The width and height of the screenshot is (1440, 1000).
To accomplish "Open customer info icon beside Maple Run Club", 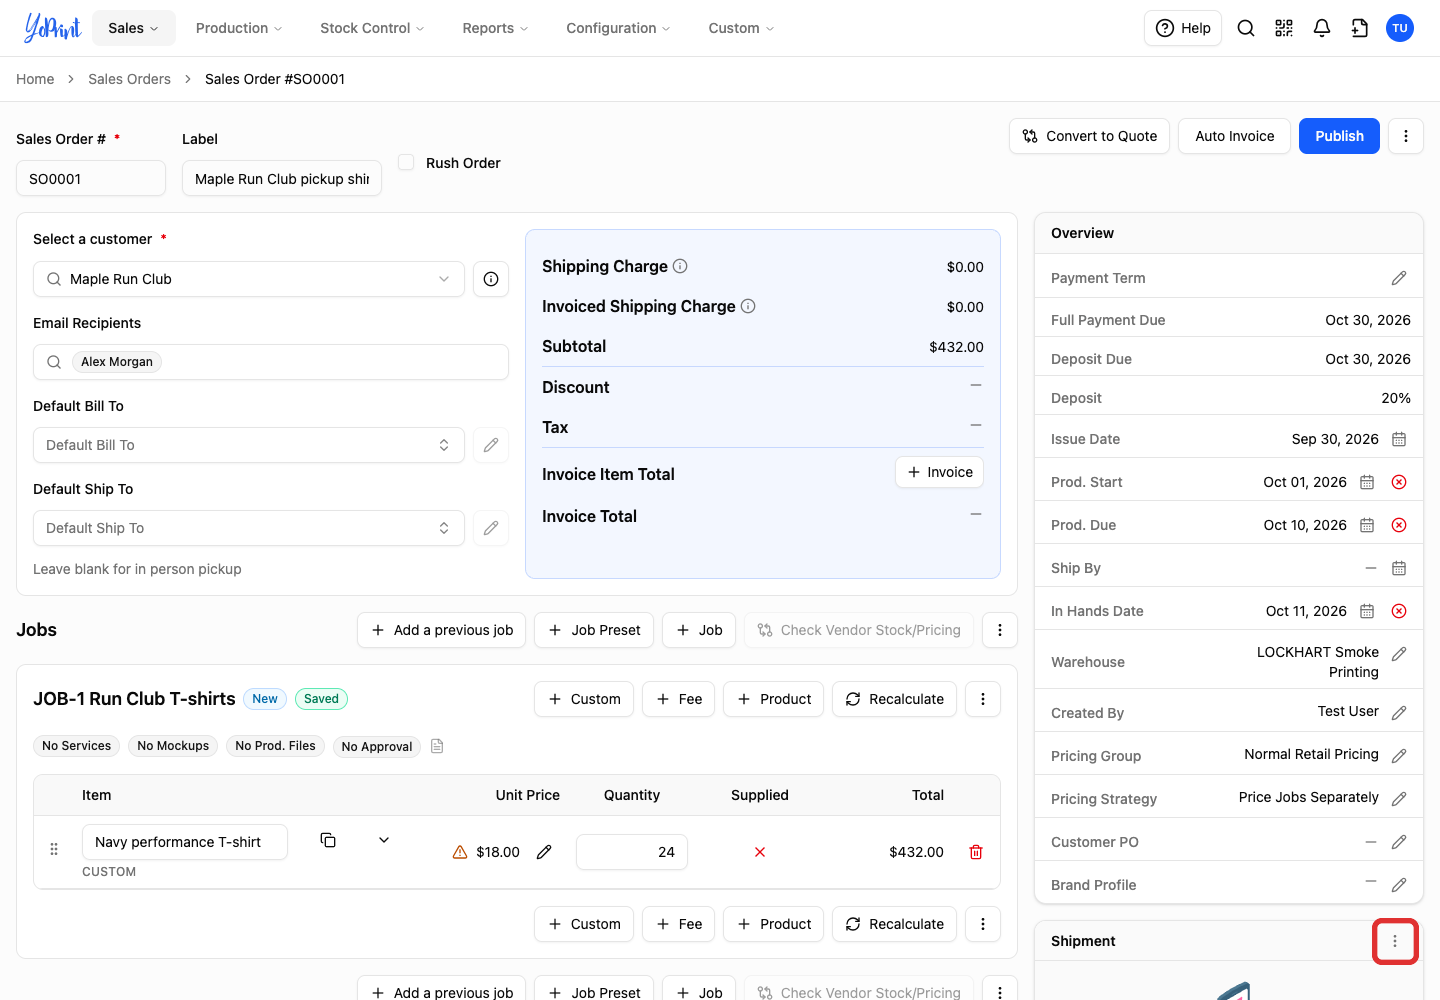I will 491,279.
